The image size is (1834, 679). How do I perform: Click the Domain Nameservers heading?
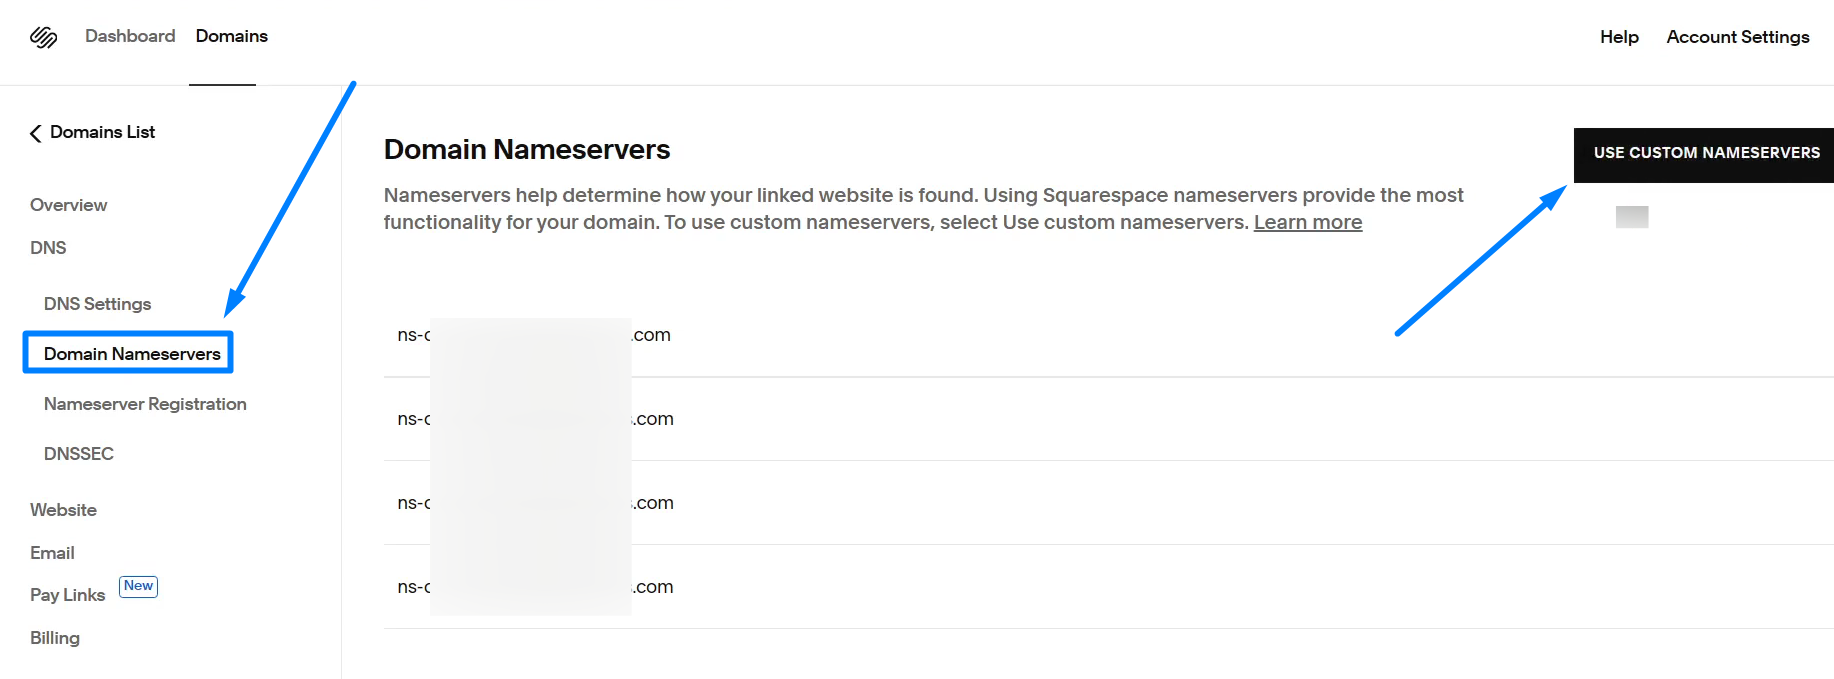pos(527,149)
